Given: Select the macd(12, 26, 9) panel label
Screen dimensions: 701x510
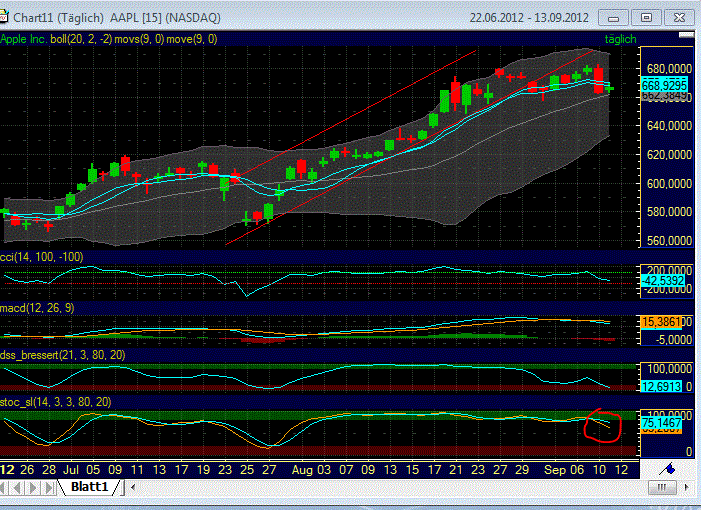Looking at the screenshot, I should 37,308.
